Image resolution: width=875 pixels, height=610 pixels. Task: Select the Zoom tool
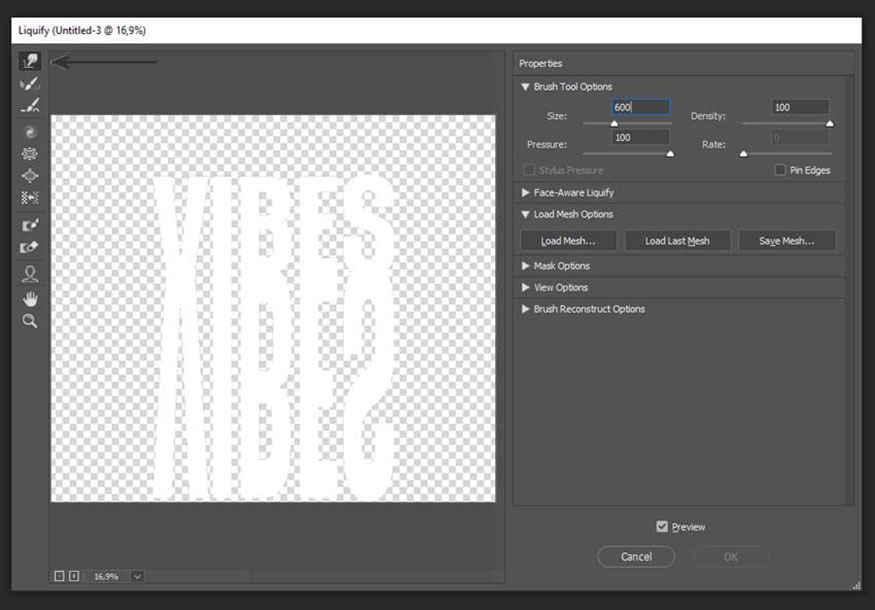tap(30, 321)
